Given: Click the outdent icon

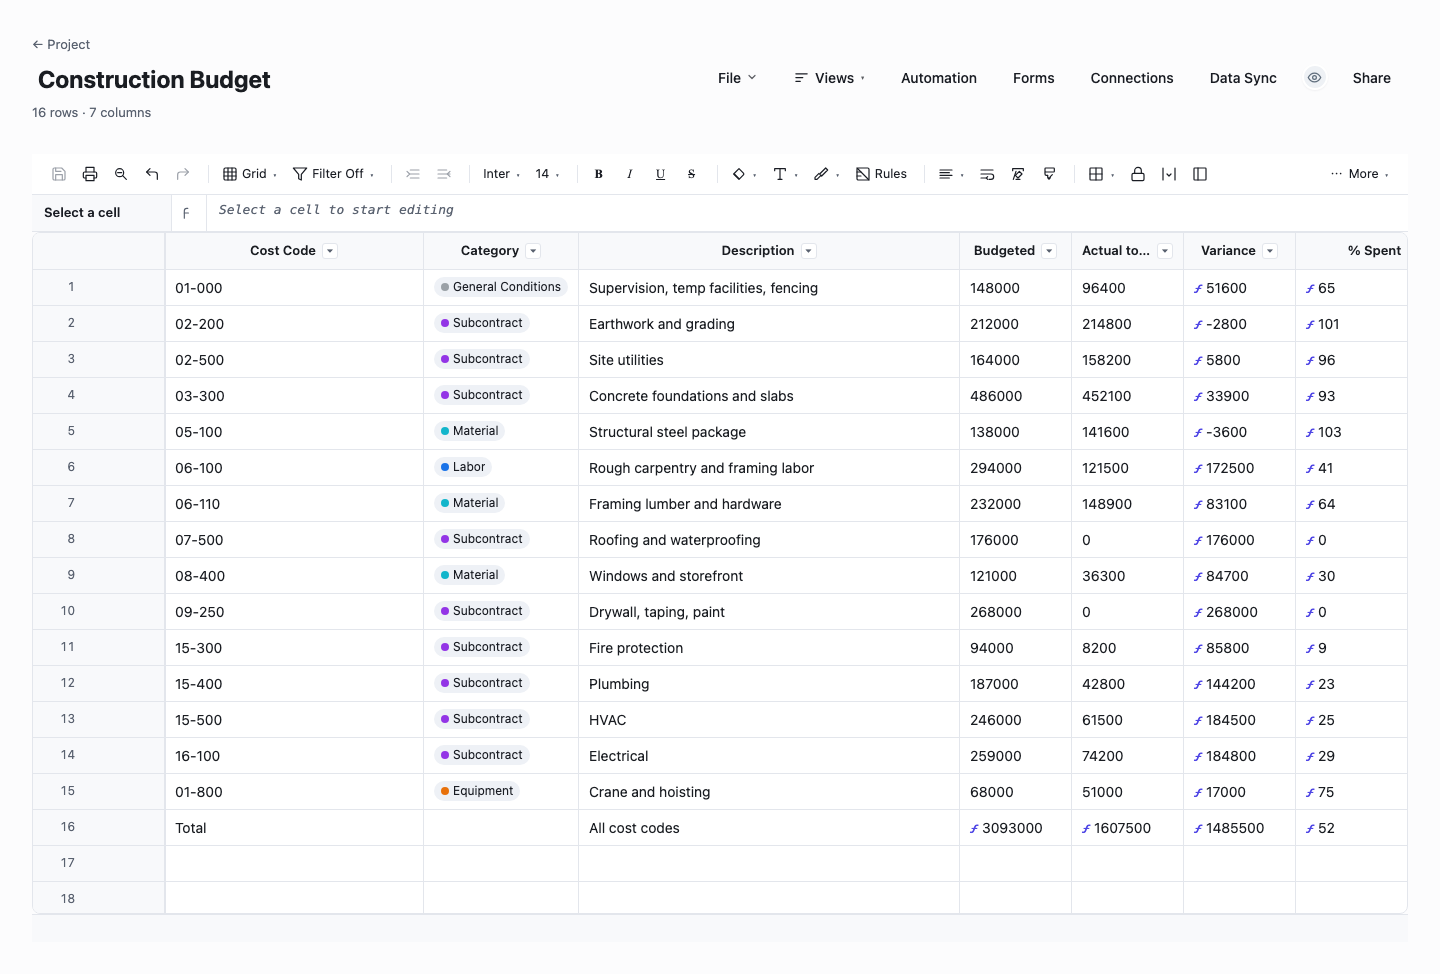Looking at the screenshot, I should (x=444, y=174).
